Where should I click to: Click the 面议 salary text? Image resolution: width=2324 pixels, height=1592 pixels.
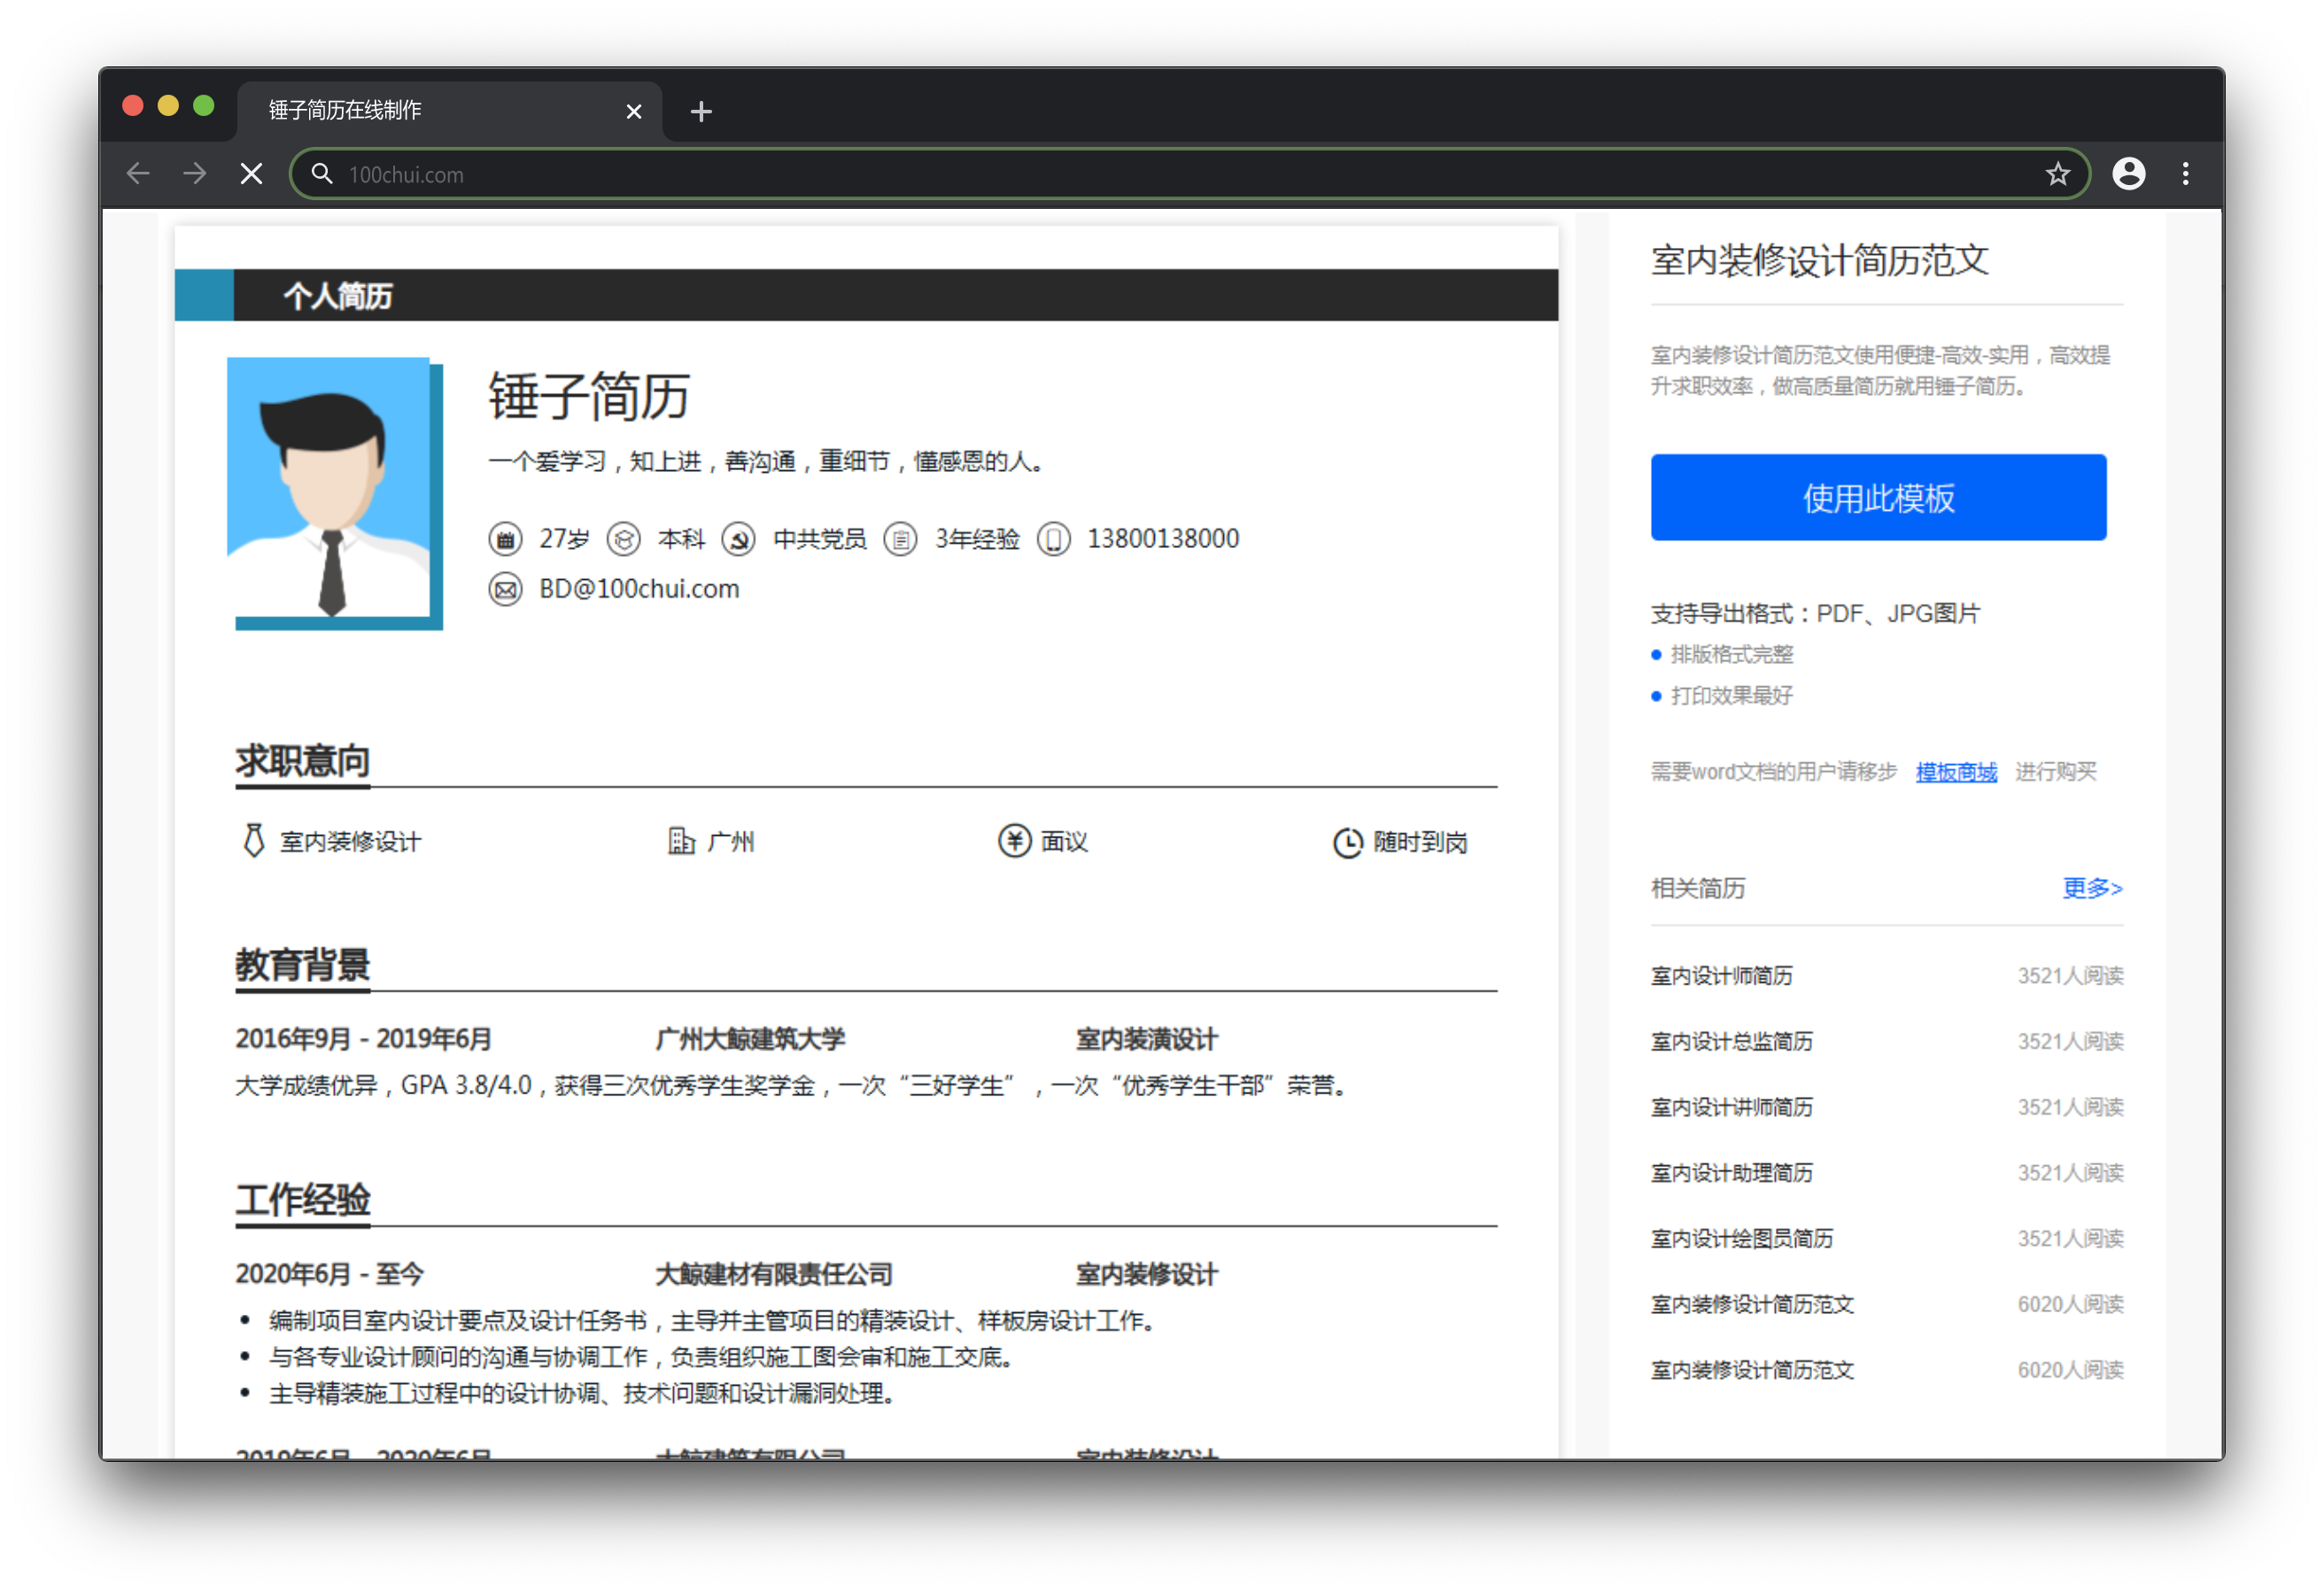click(1064, 841)
